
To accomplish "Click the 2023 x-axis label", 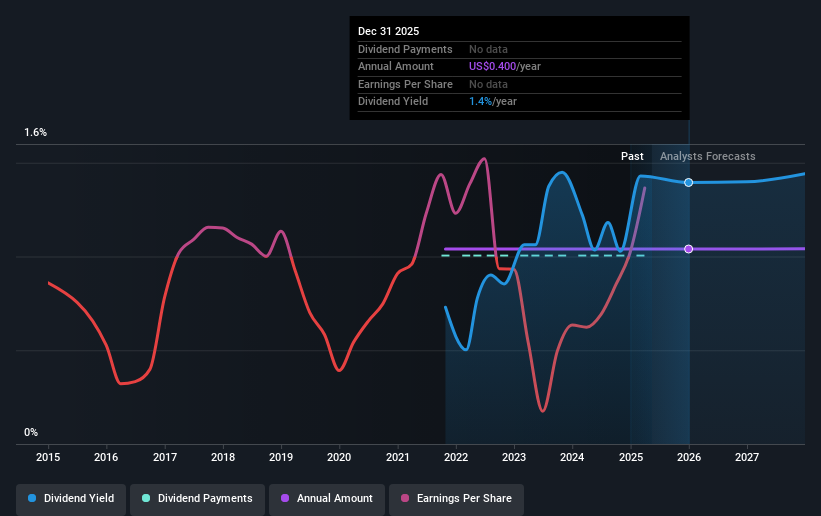I will 514,457.
